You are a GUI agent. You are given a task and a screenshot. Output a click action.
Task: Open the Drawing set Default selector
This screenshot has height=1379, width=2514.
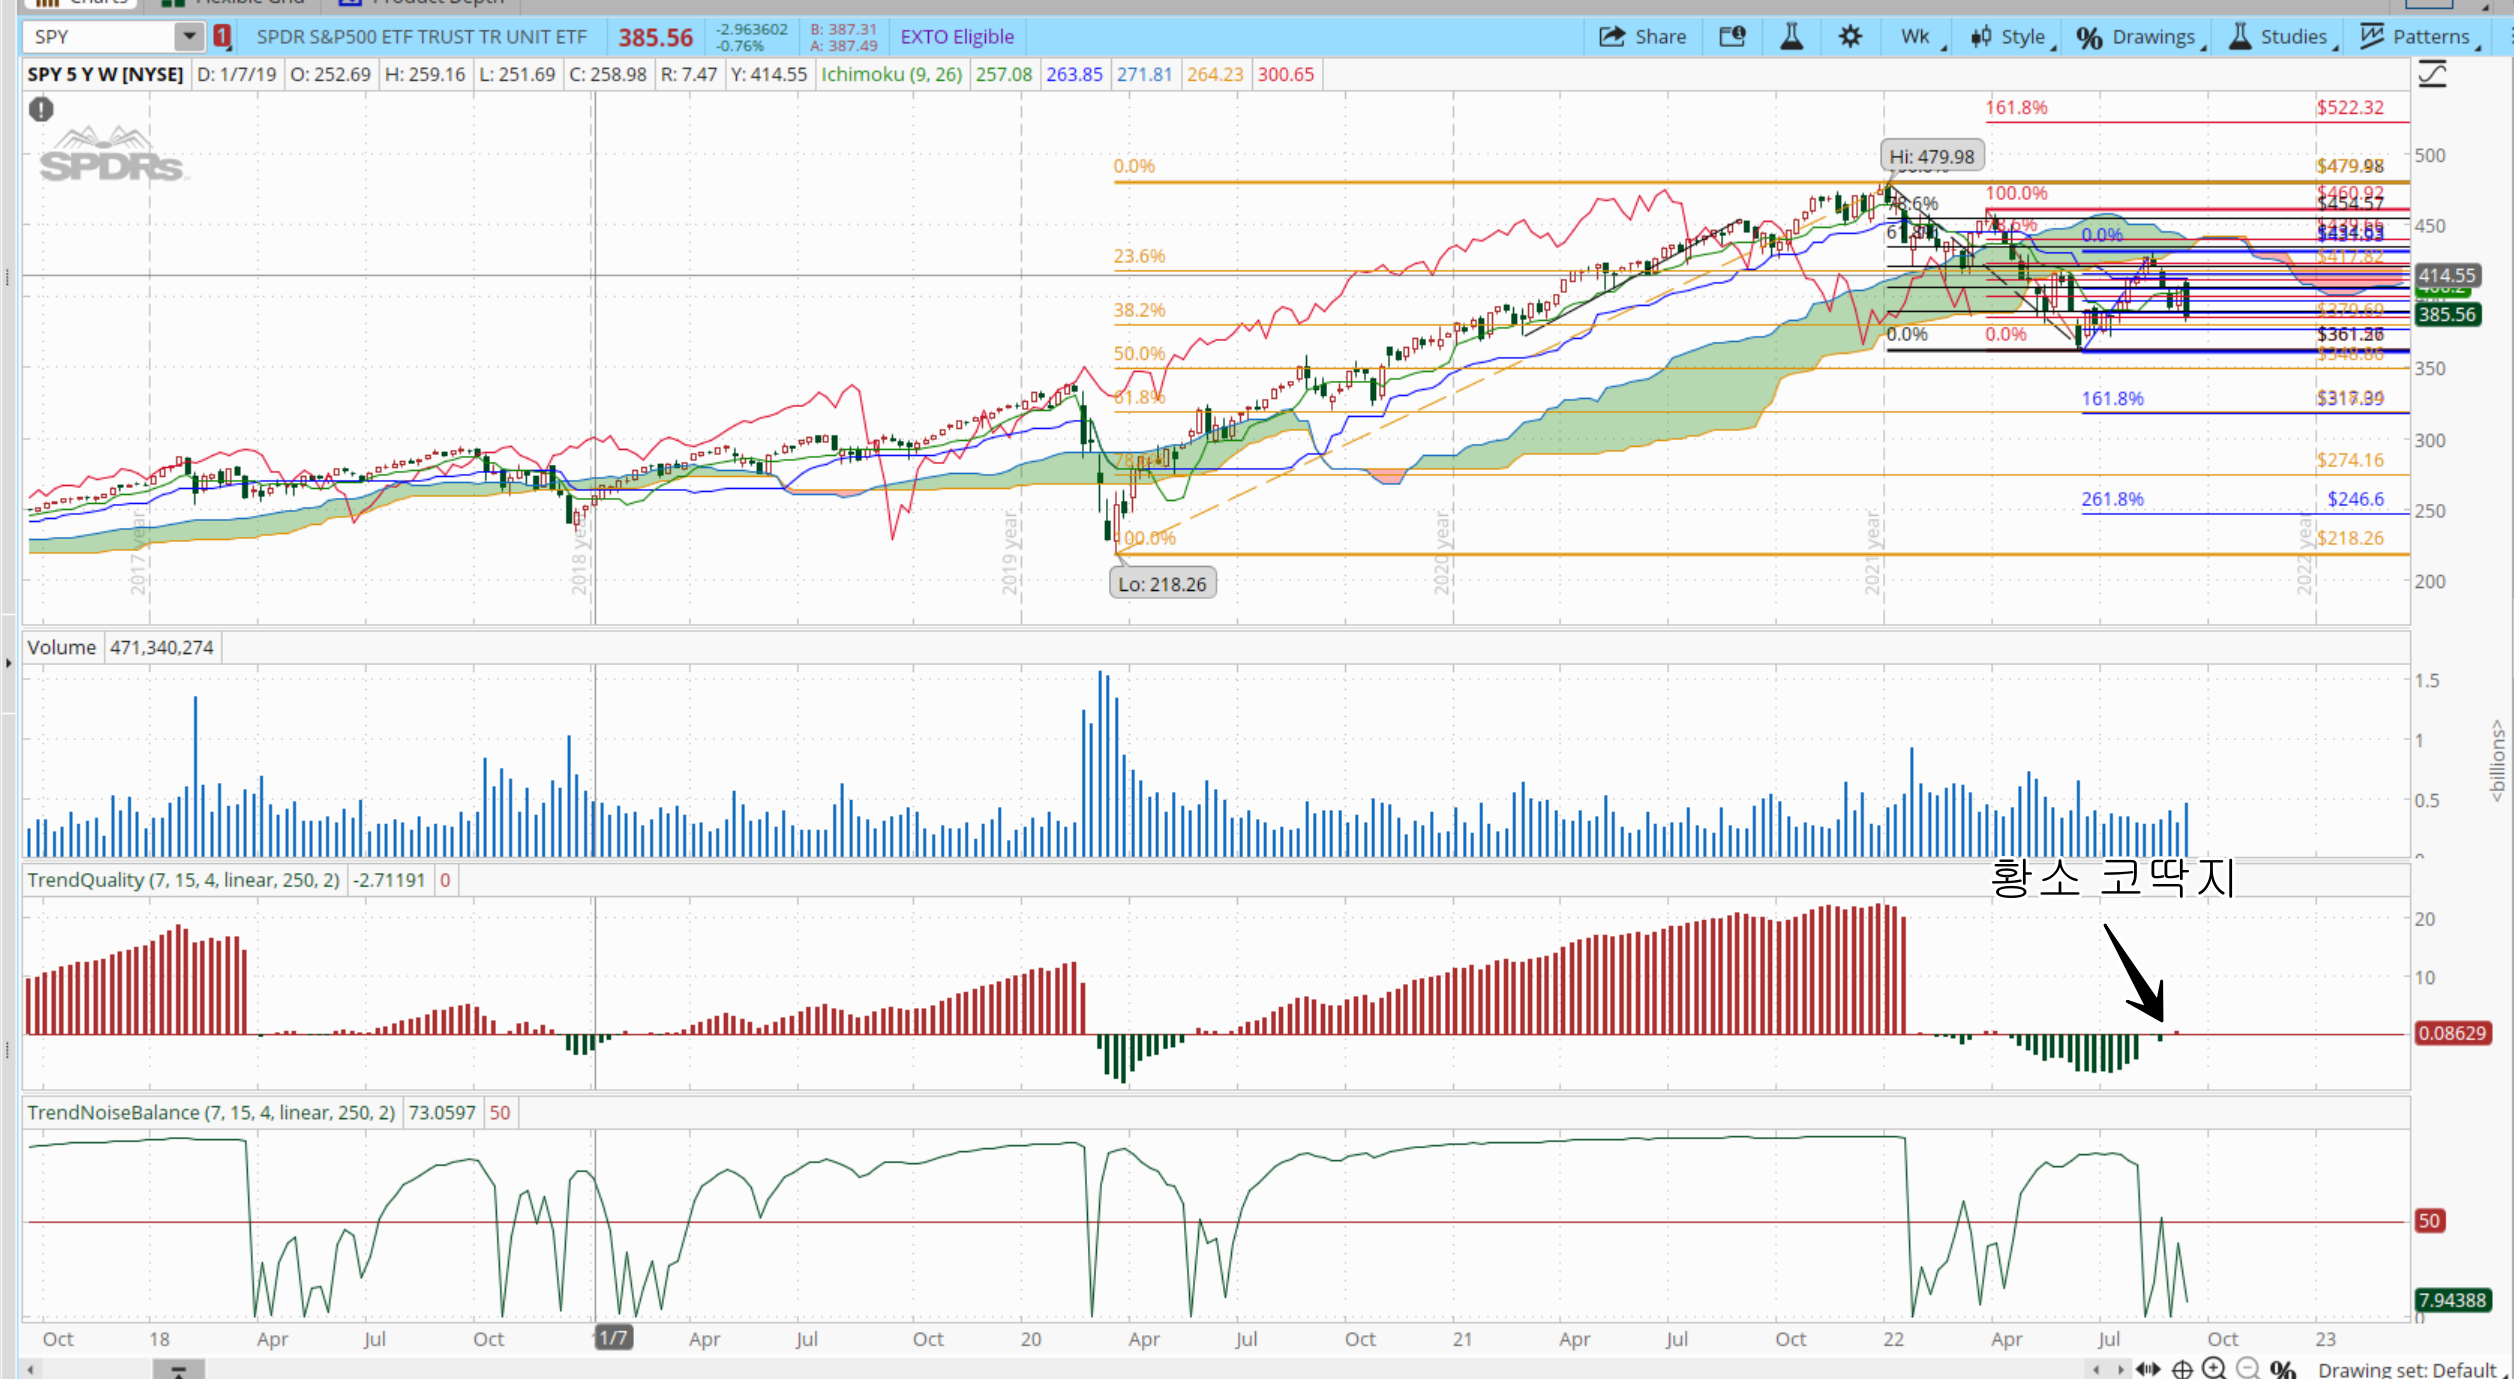tap(2409, 1369)
